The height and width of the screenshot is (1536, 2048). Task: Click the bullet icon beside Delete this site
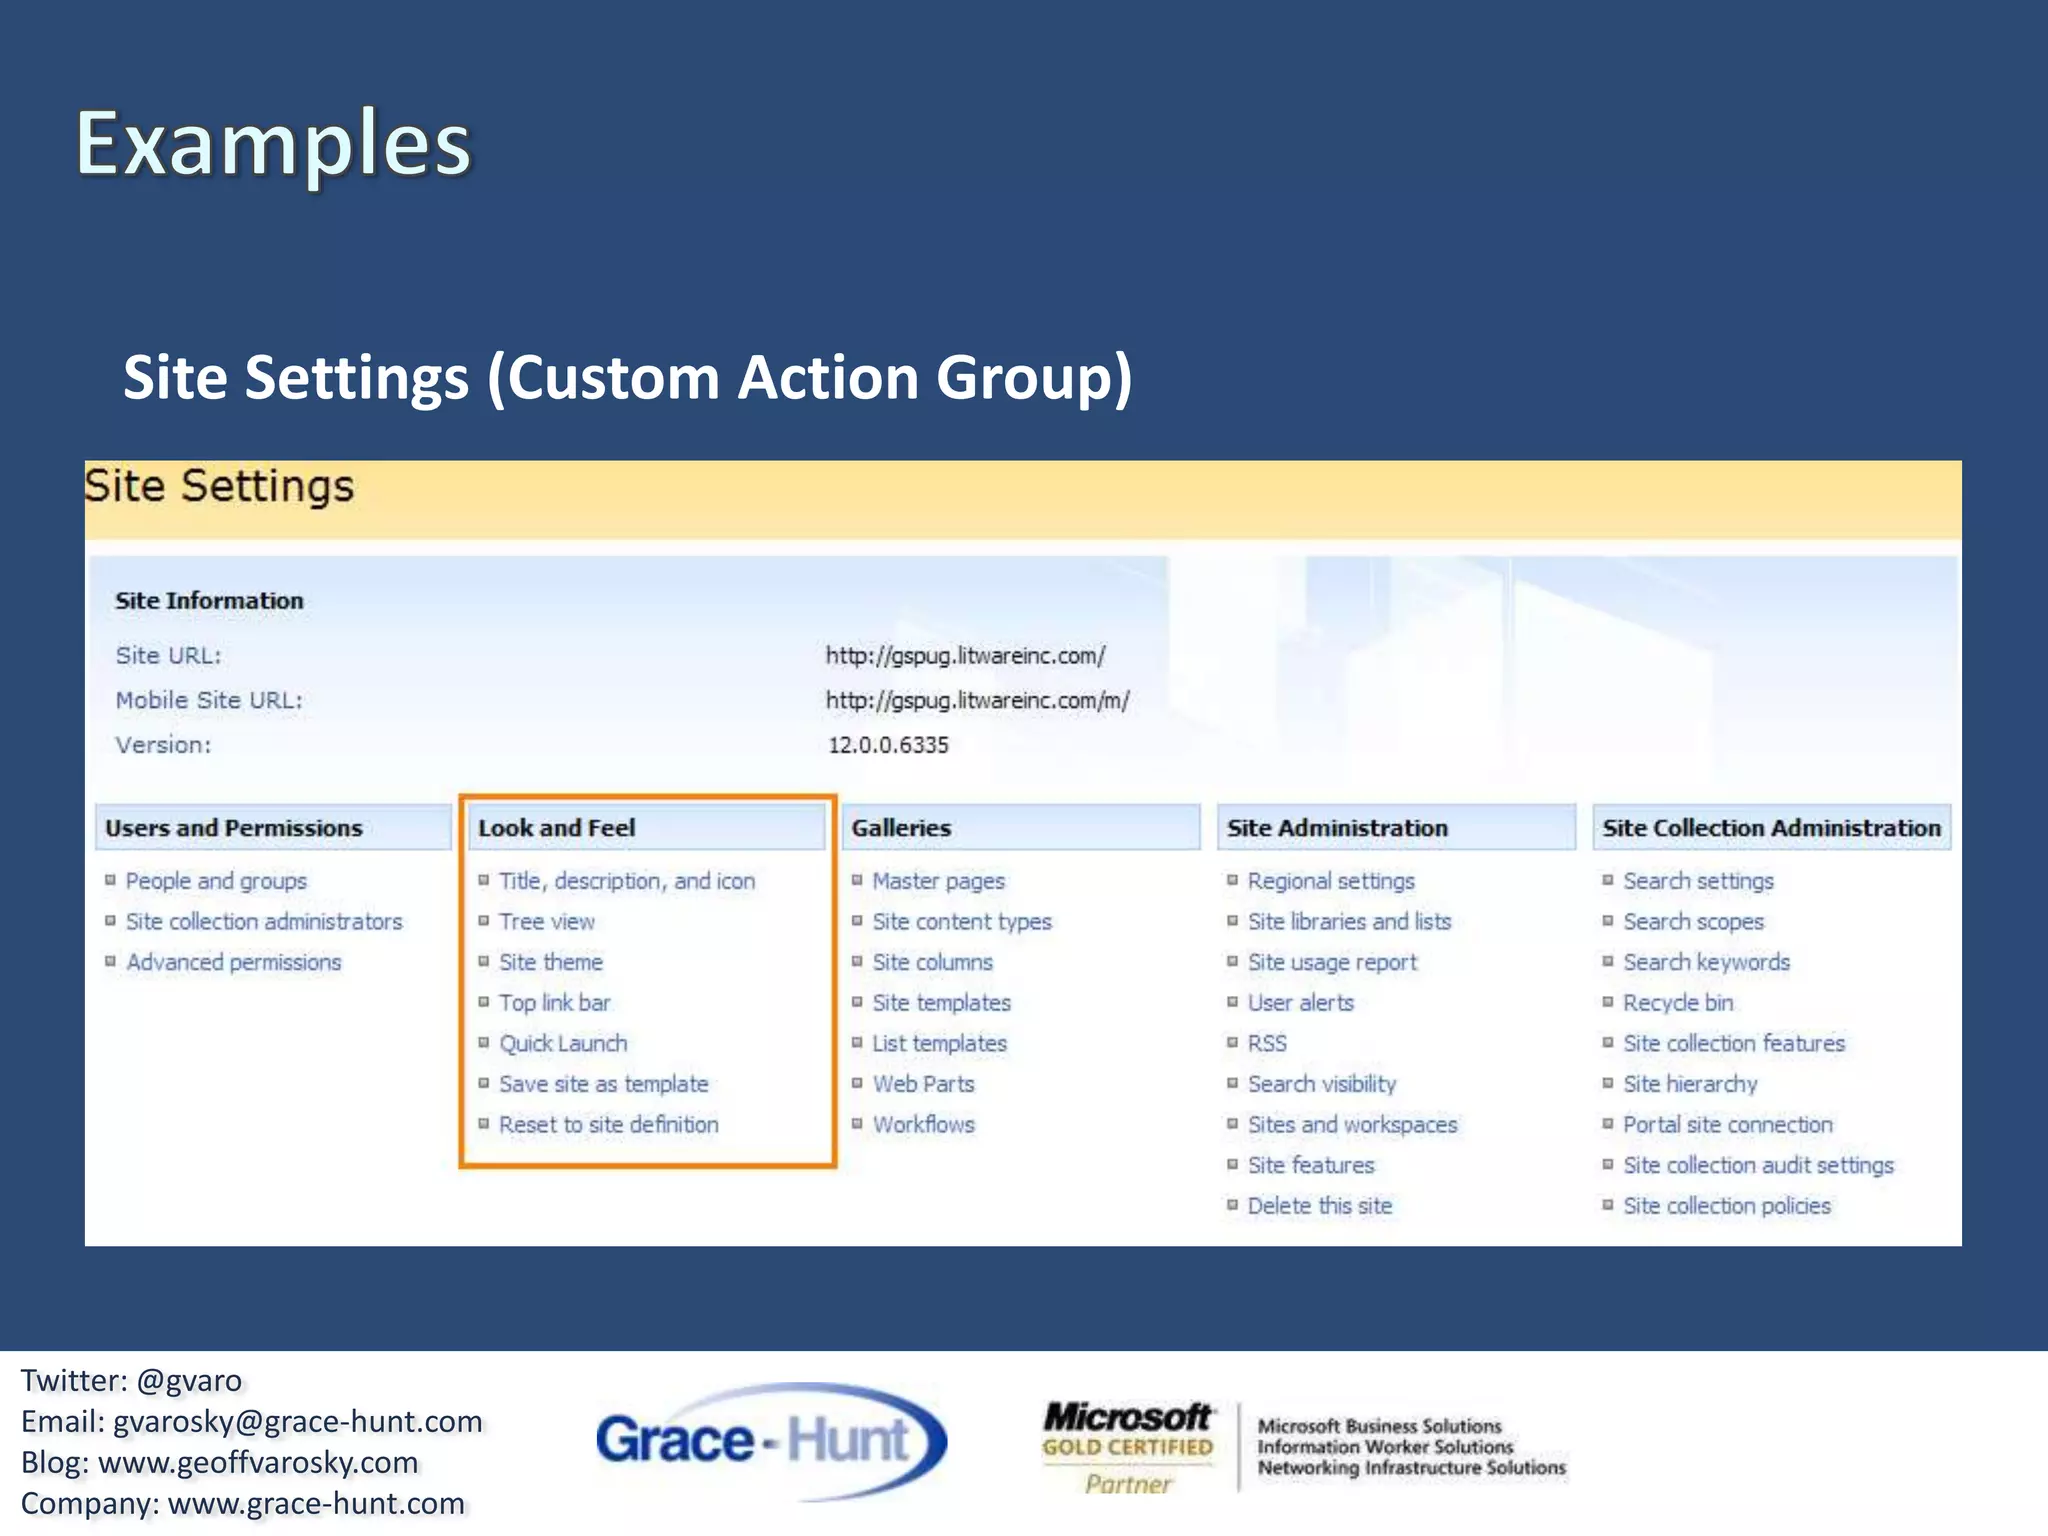(1232, 1205)
